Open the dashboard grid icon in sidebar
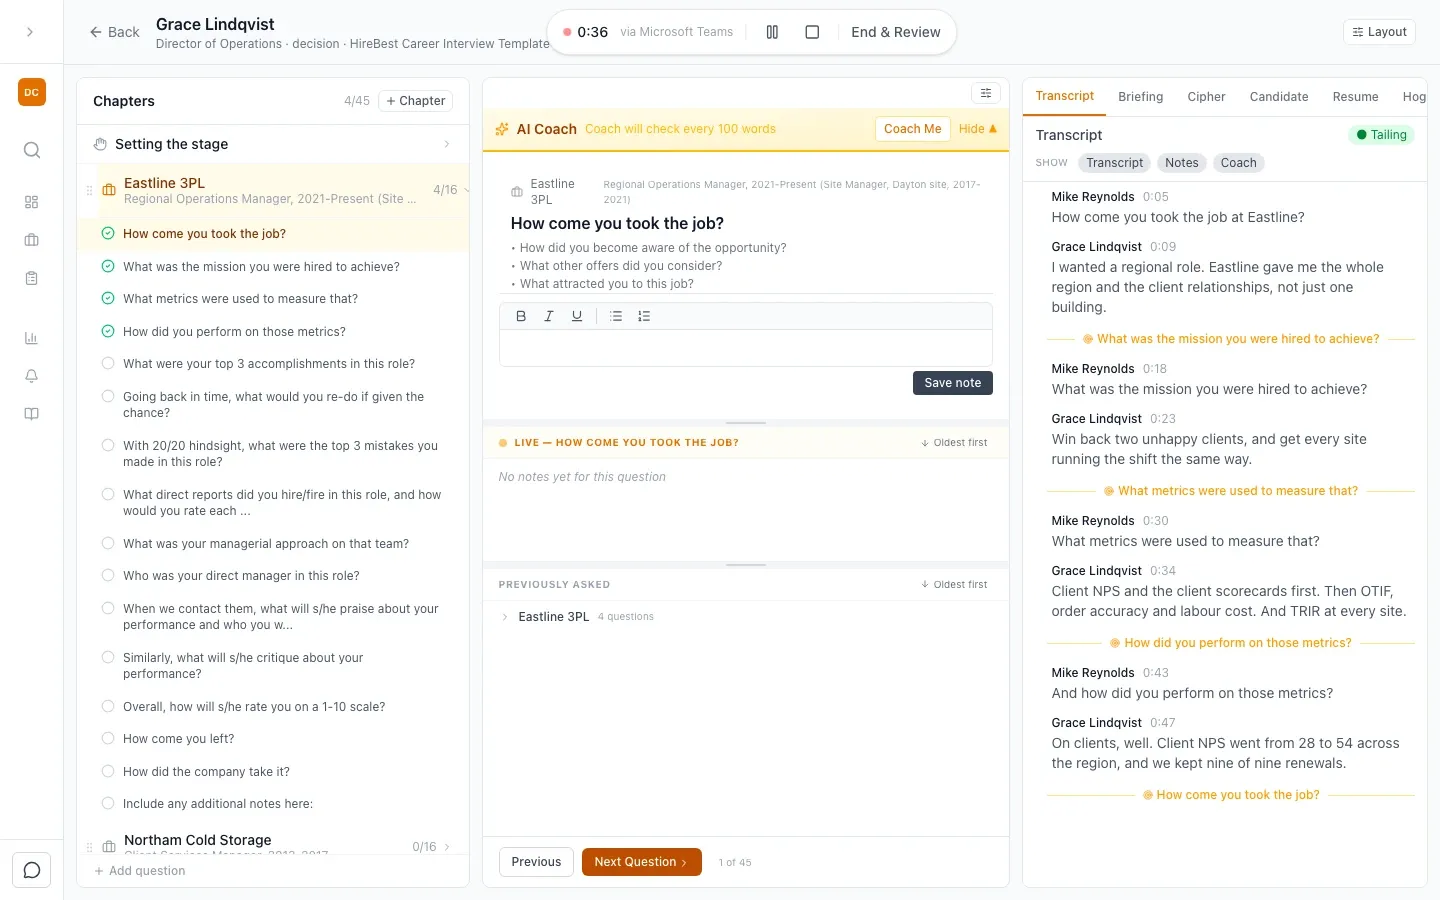The height and width of the screenshot is (900, 1440). [x=32, y=202]
